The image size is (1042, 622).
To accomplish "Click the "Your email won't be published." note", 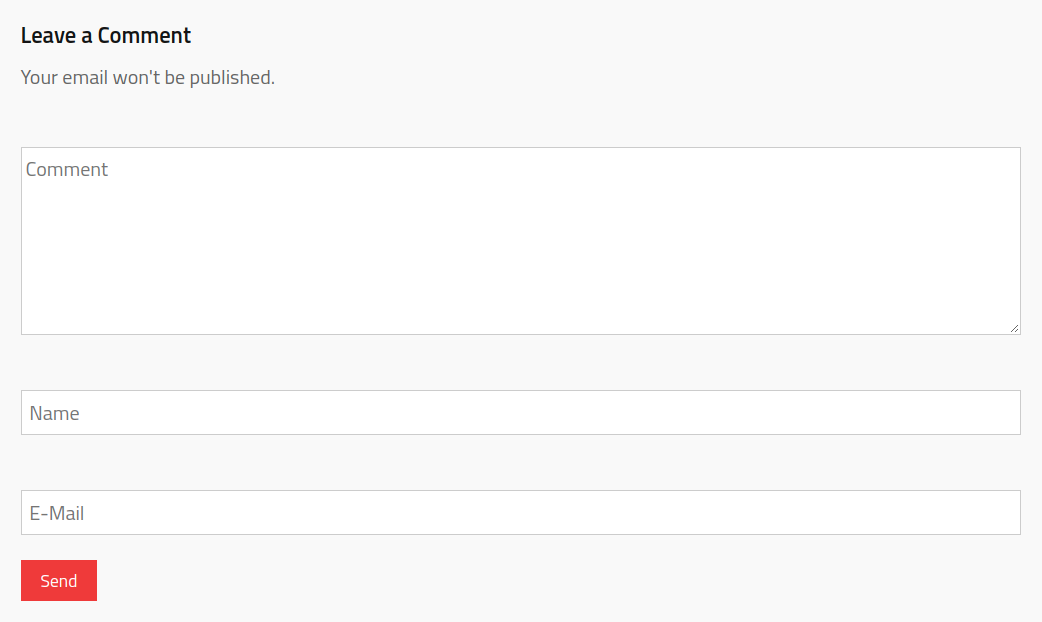I will tap(148, 77).
